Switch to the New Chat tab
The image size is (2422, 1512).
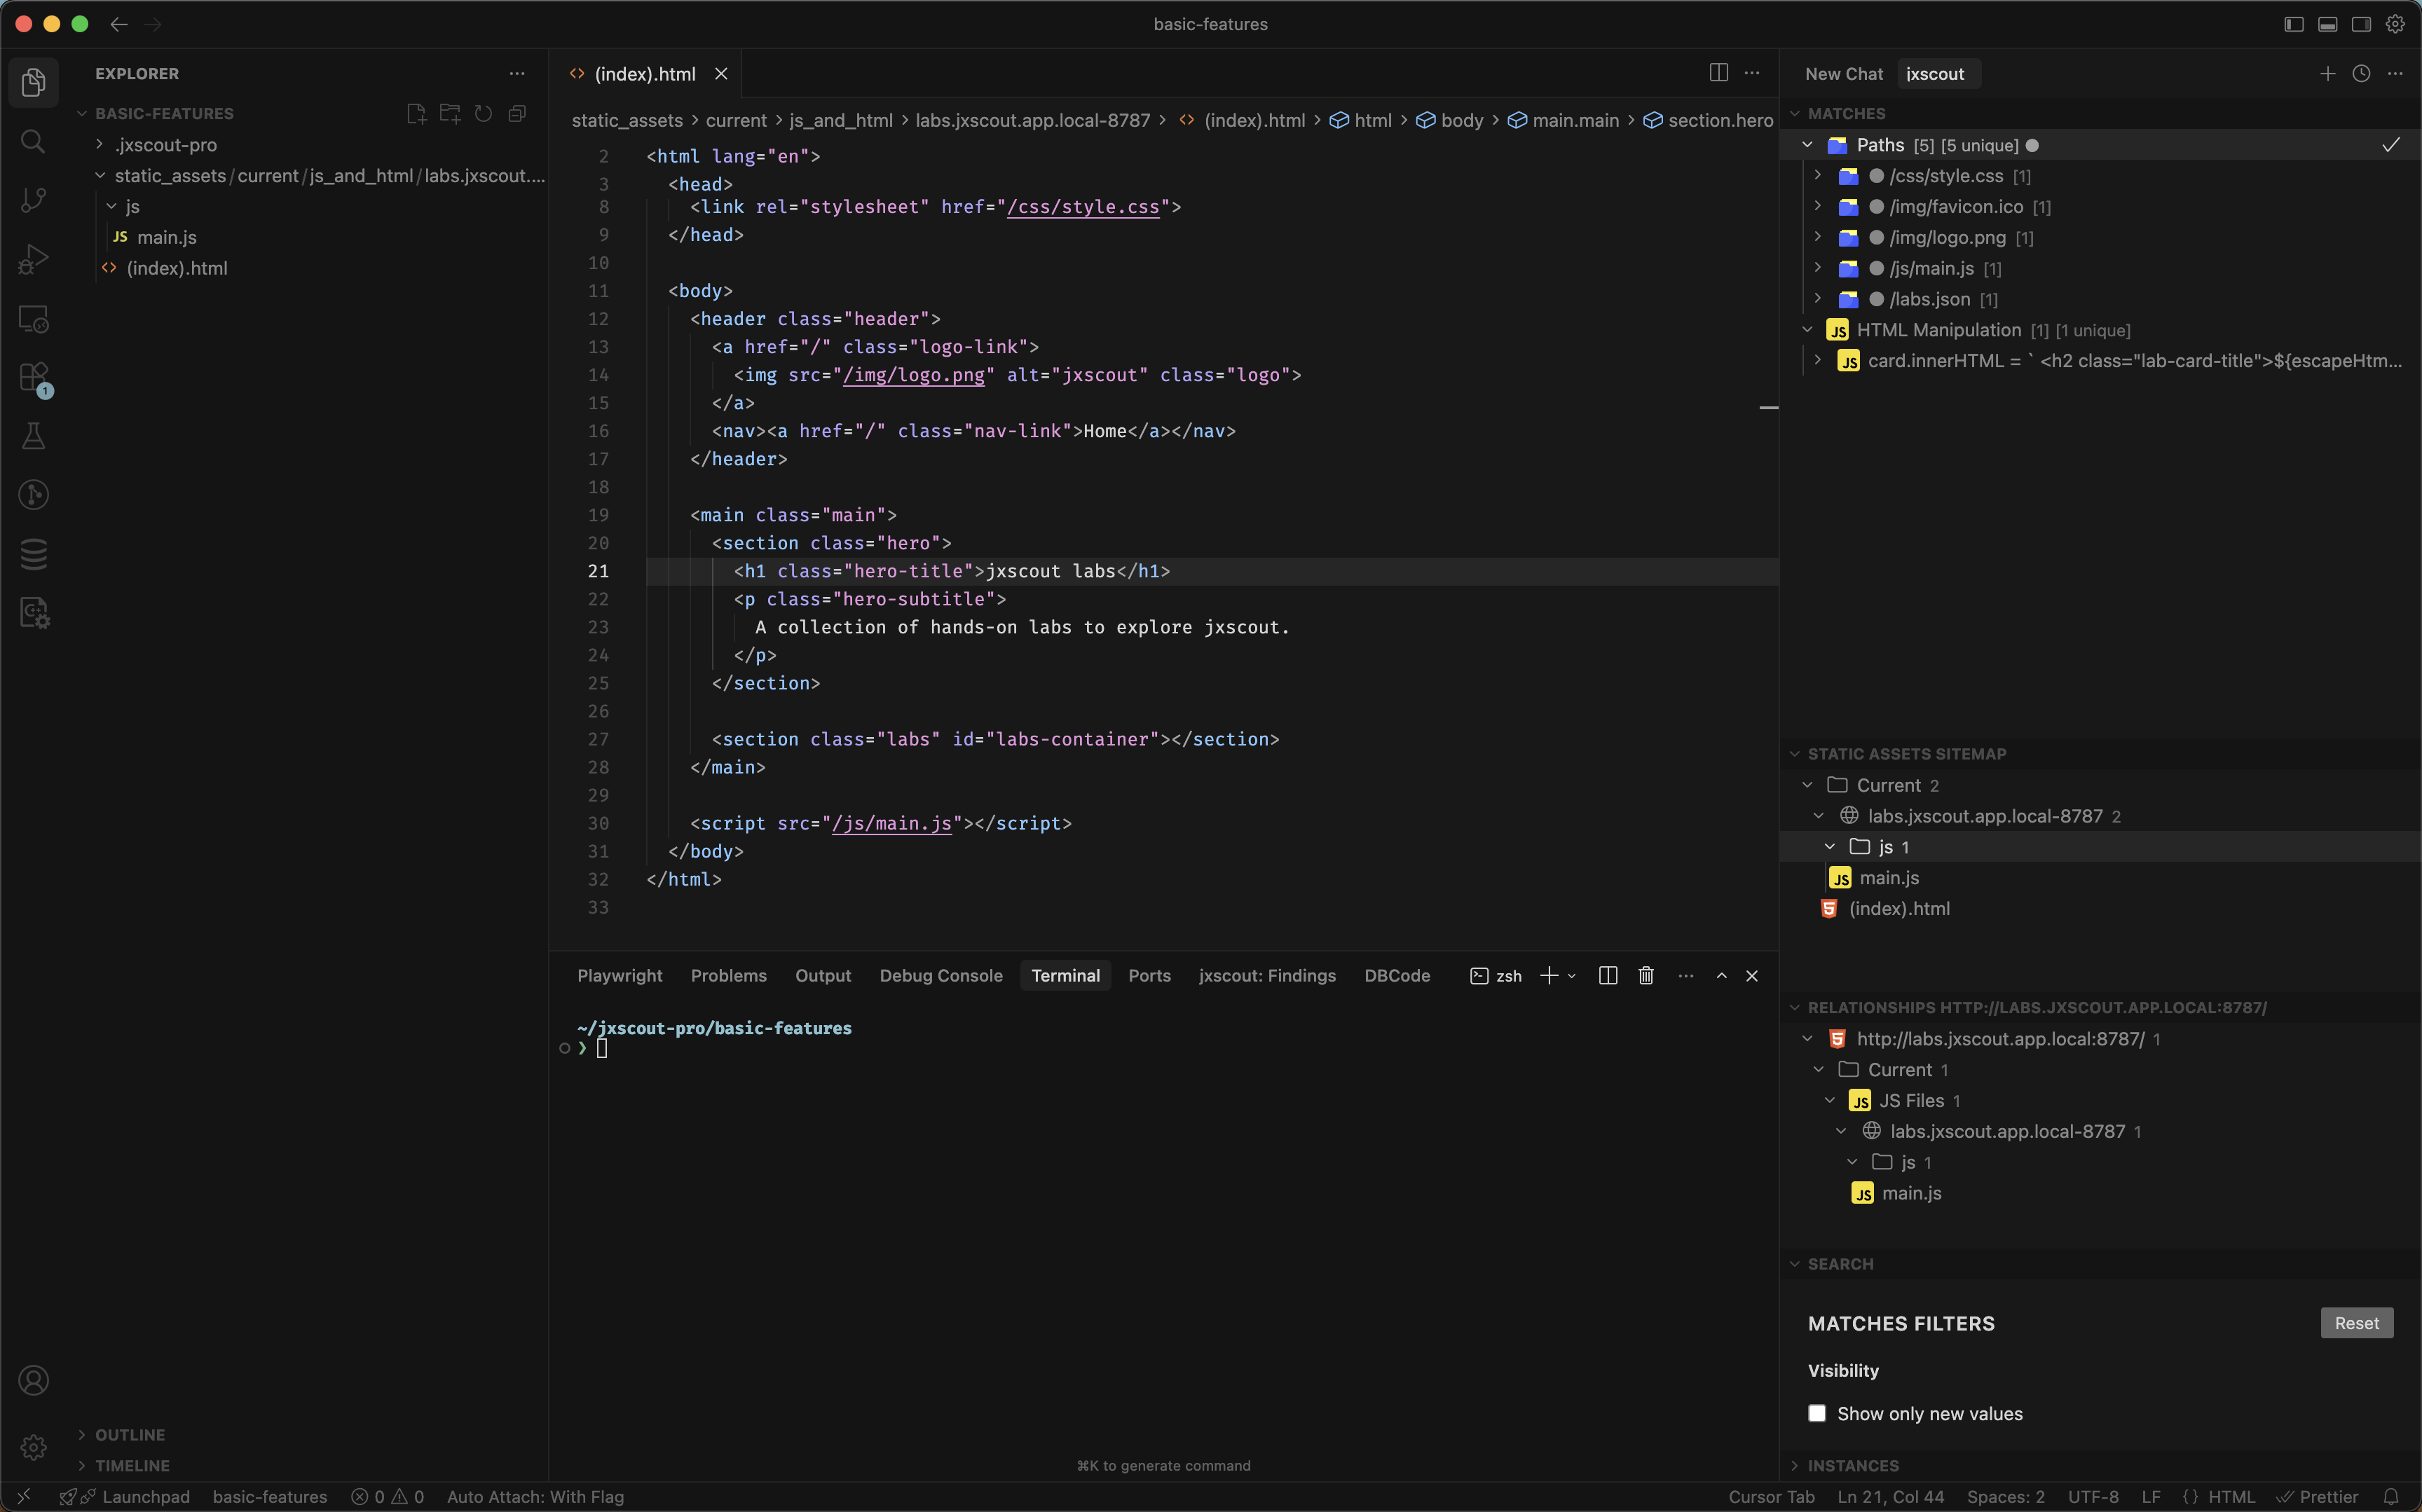click(1844, 74)
